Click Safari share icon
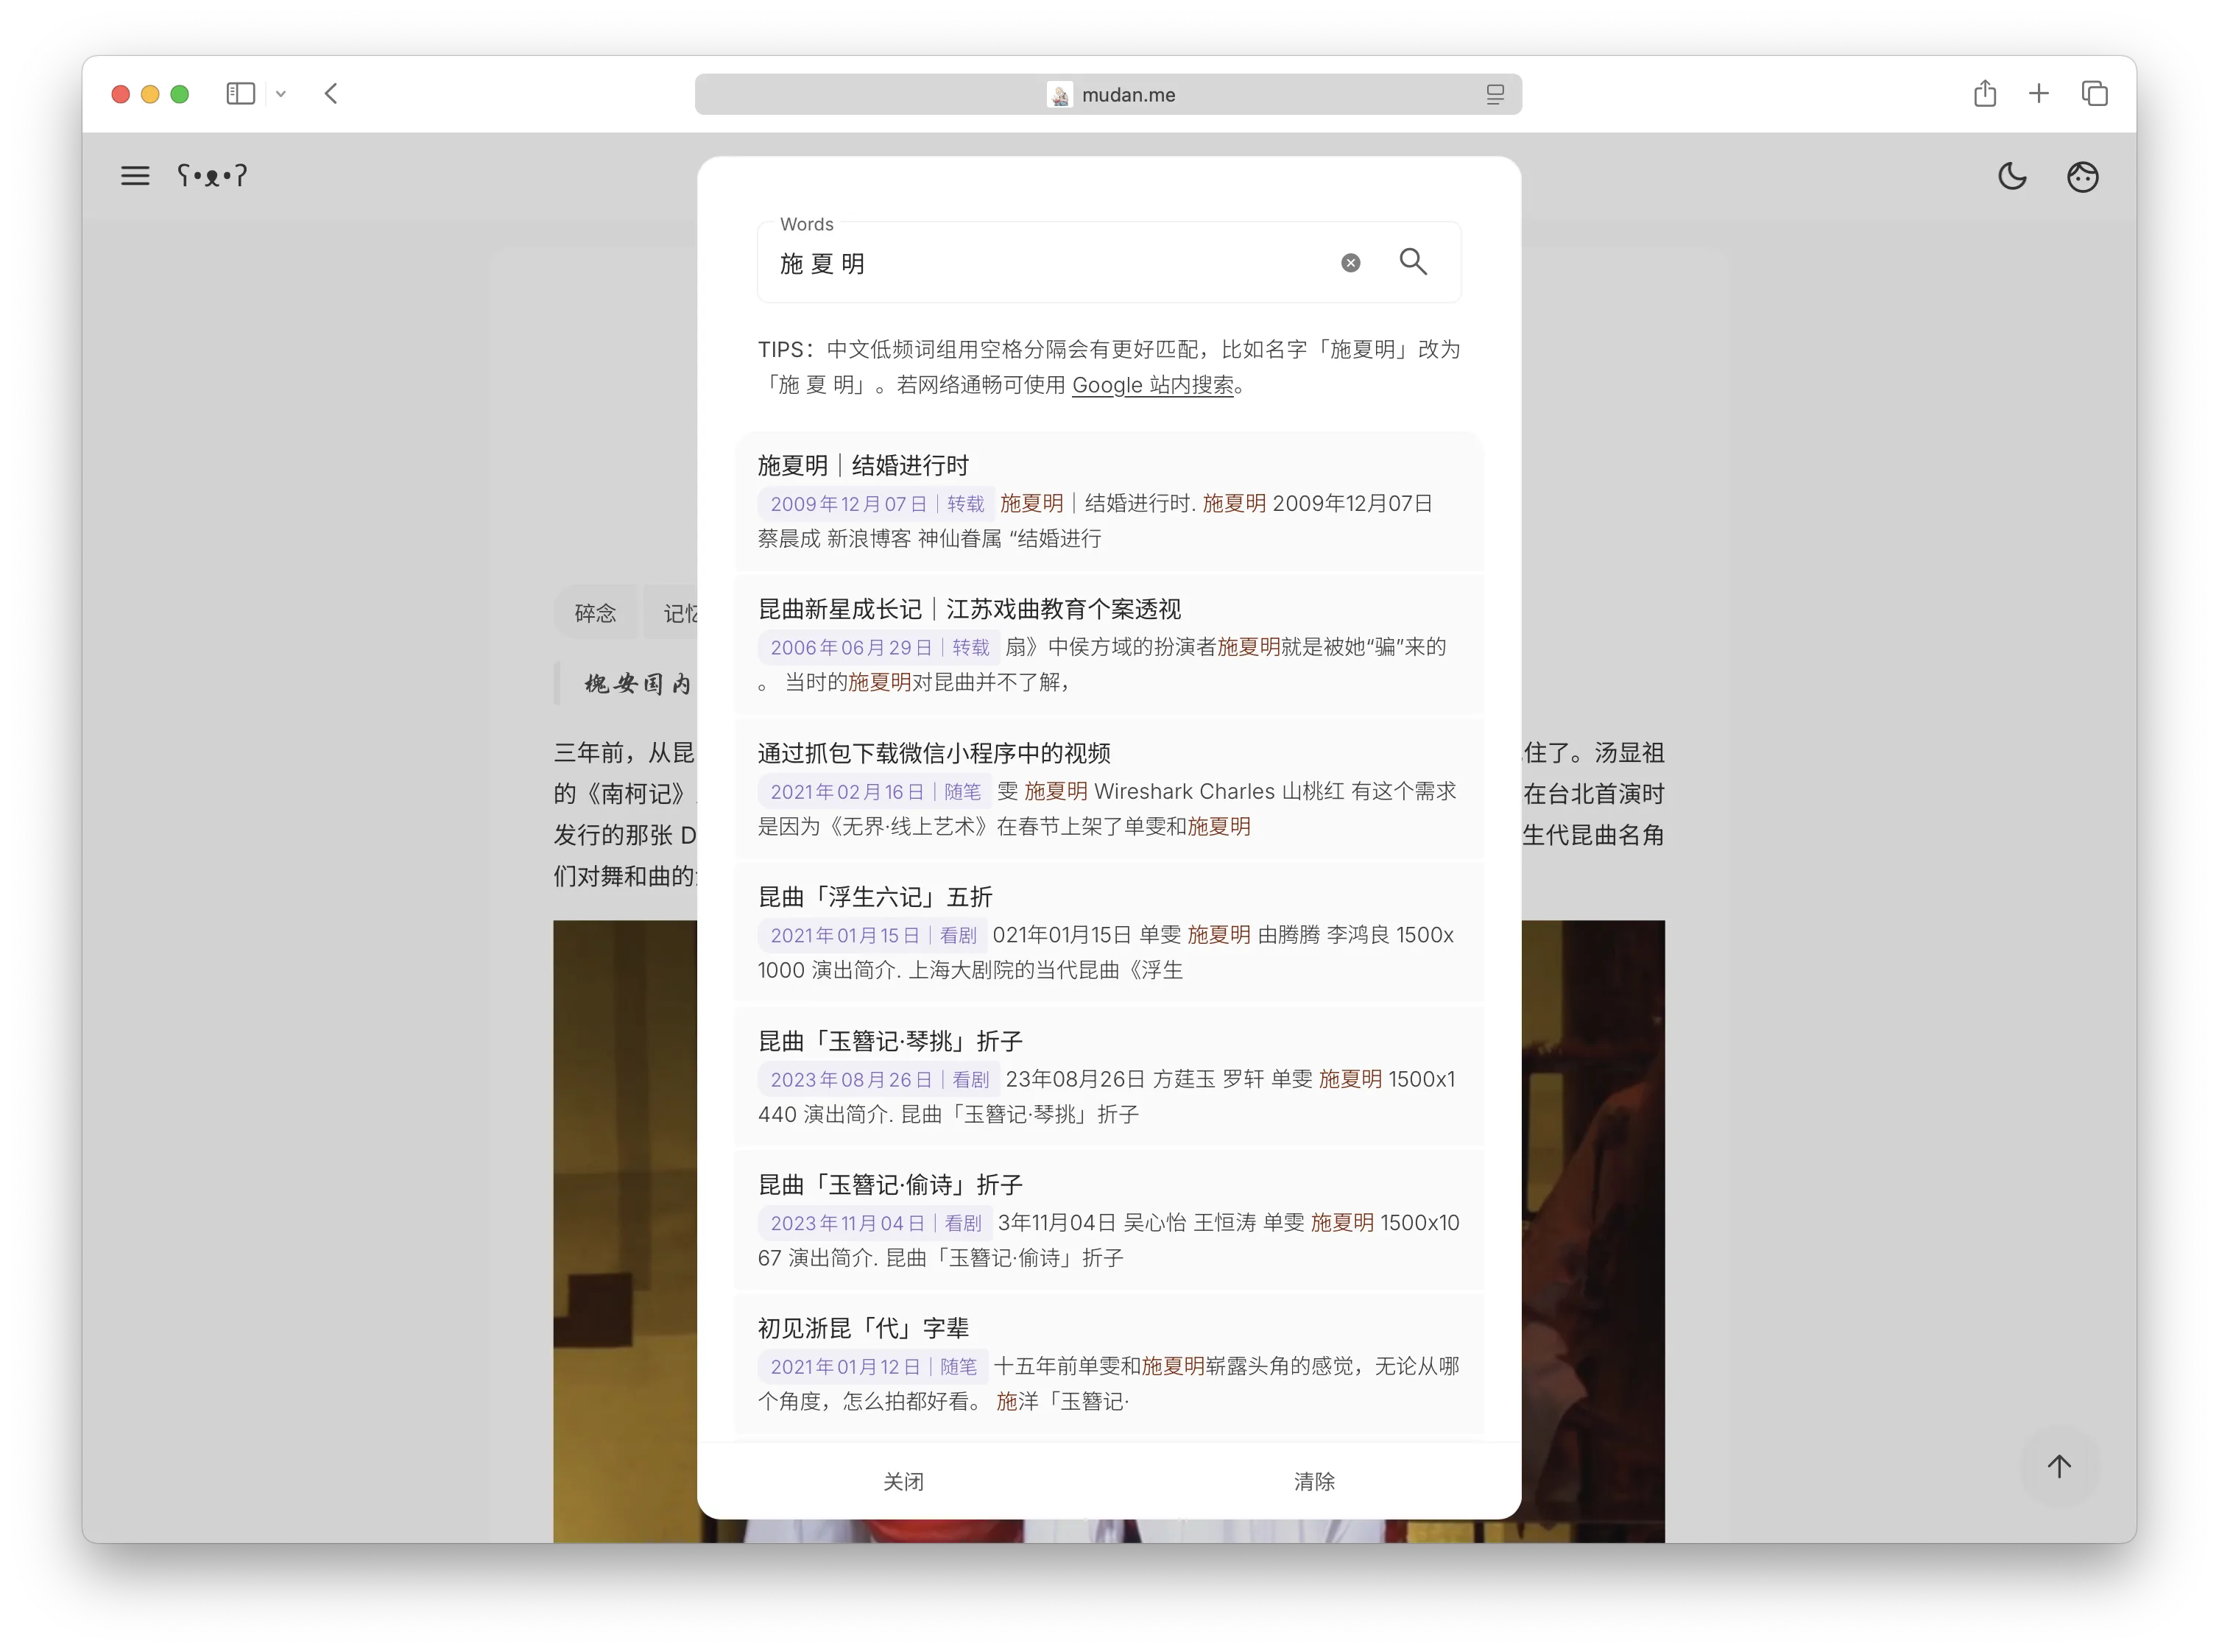2219x1652 pixels. [1984, 94]
